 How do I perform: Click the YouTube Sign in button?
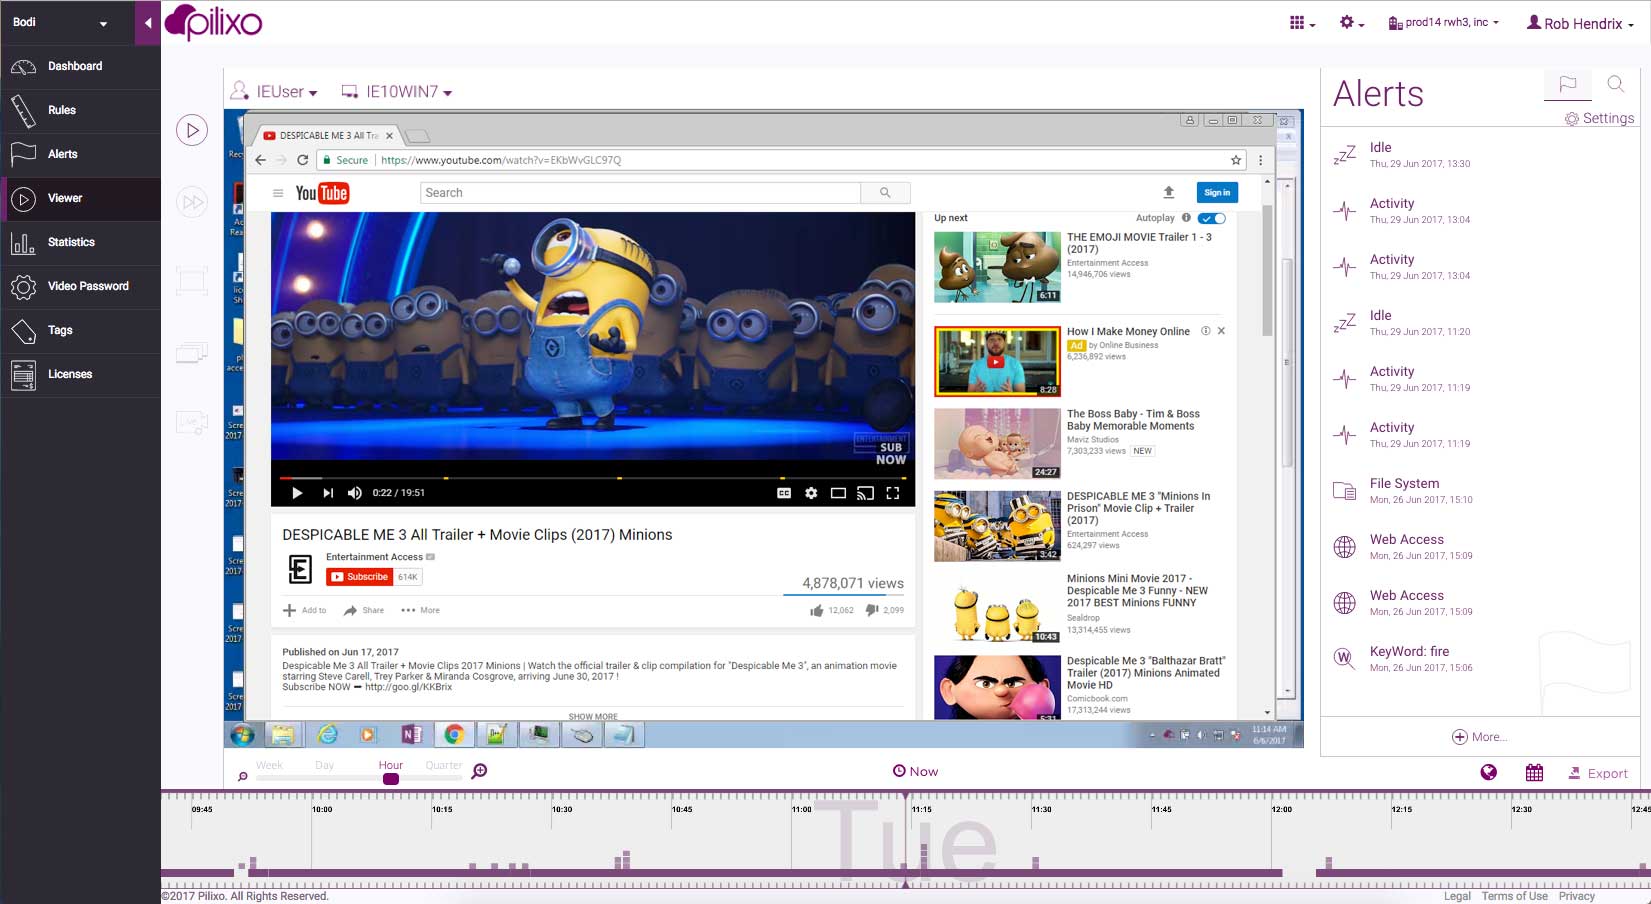coord(1217,193)
